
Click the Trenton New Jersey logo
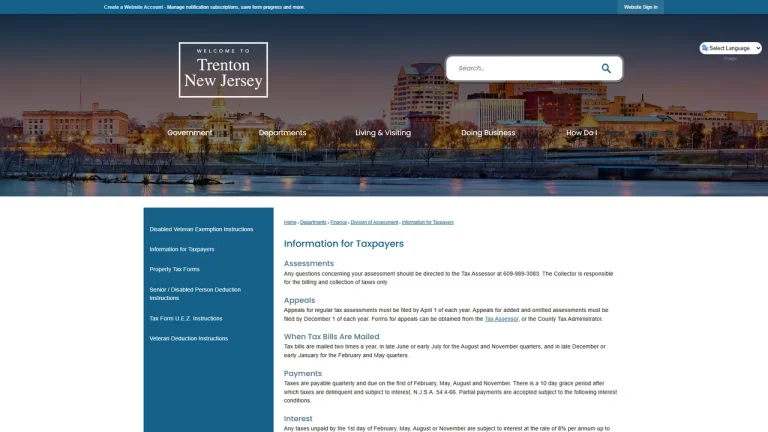click(223, 70)
